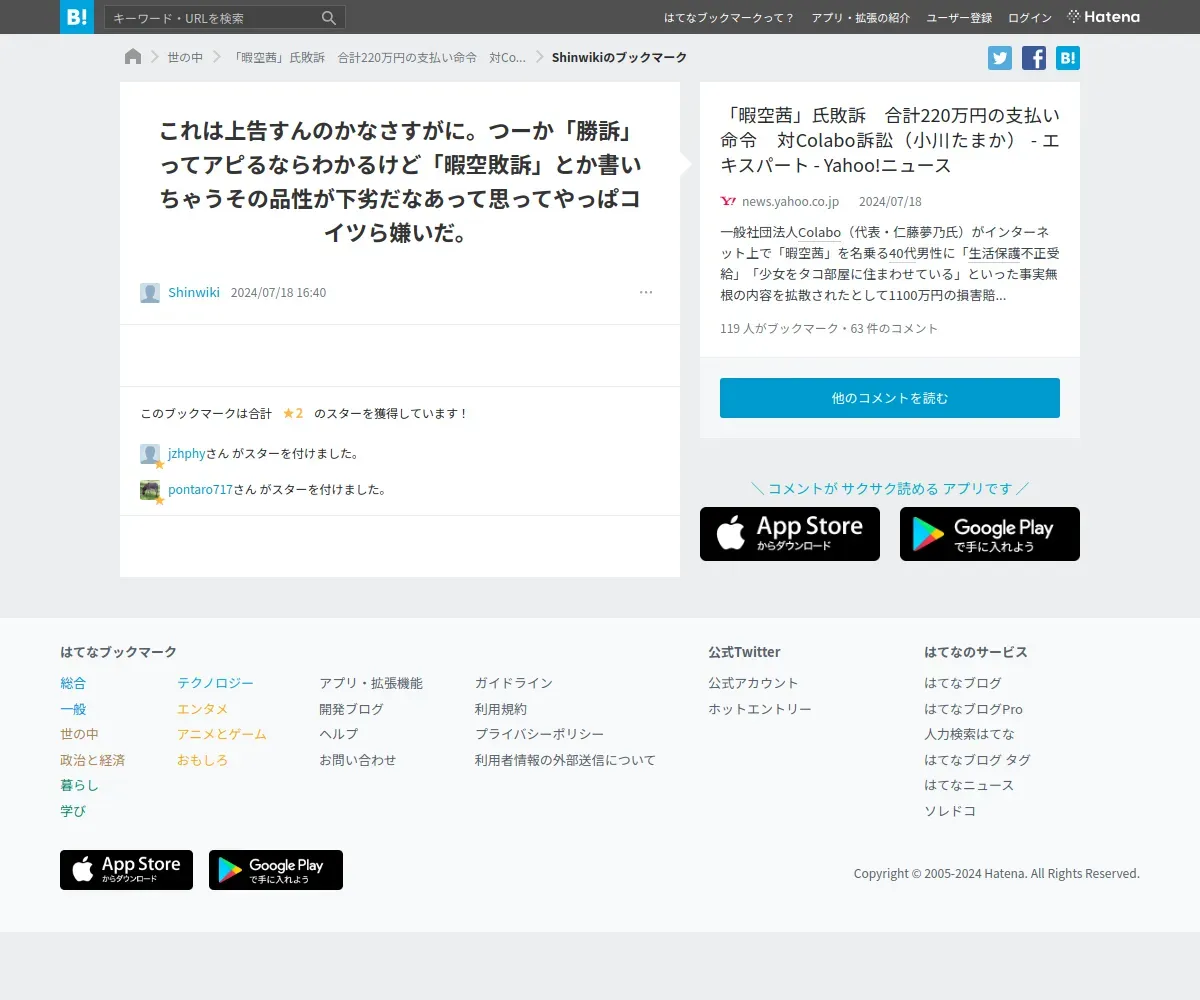This screenshot has width=1200, height=1000.
Task: Open ユーザー登録 in top menu
Action: click(959, 18)
